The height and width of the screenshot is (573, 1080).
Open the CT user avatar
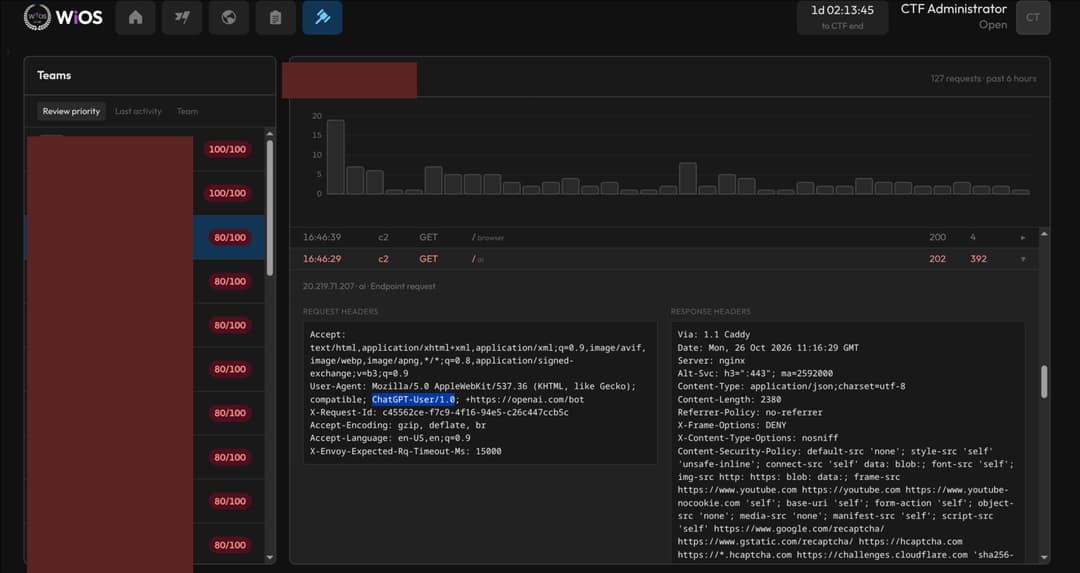1032,18
